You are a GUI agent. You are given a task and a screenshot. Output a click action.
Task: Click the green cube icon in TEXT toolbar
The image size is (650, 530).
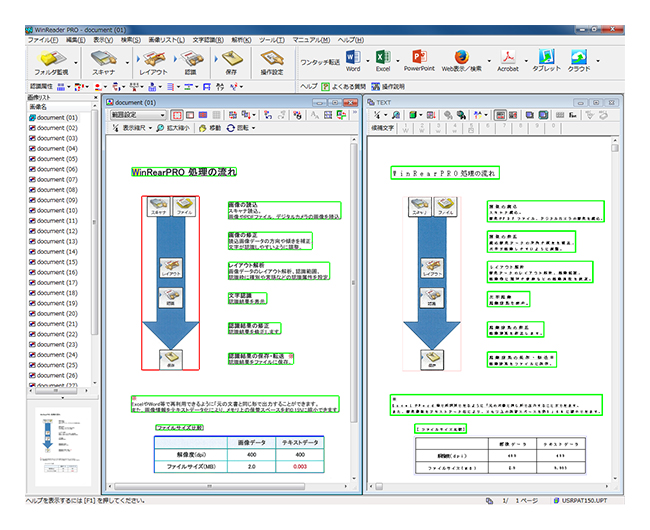[x=412, y=115]
